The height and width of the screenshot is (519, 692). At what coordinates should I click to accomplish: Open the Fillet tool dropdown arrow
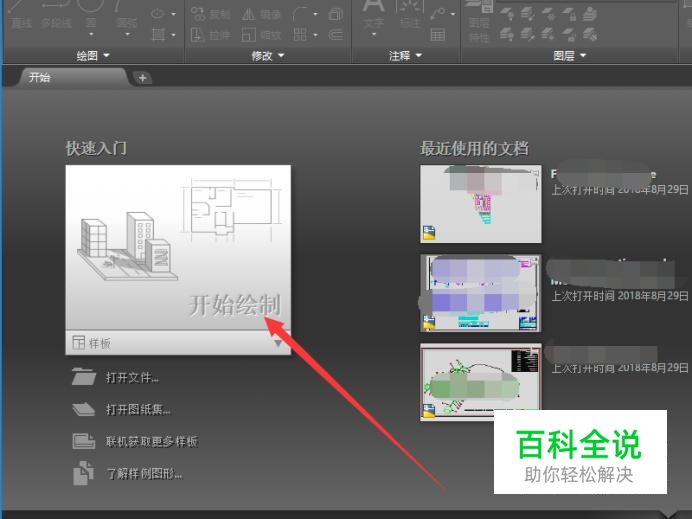(315, 14)
